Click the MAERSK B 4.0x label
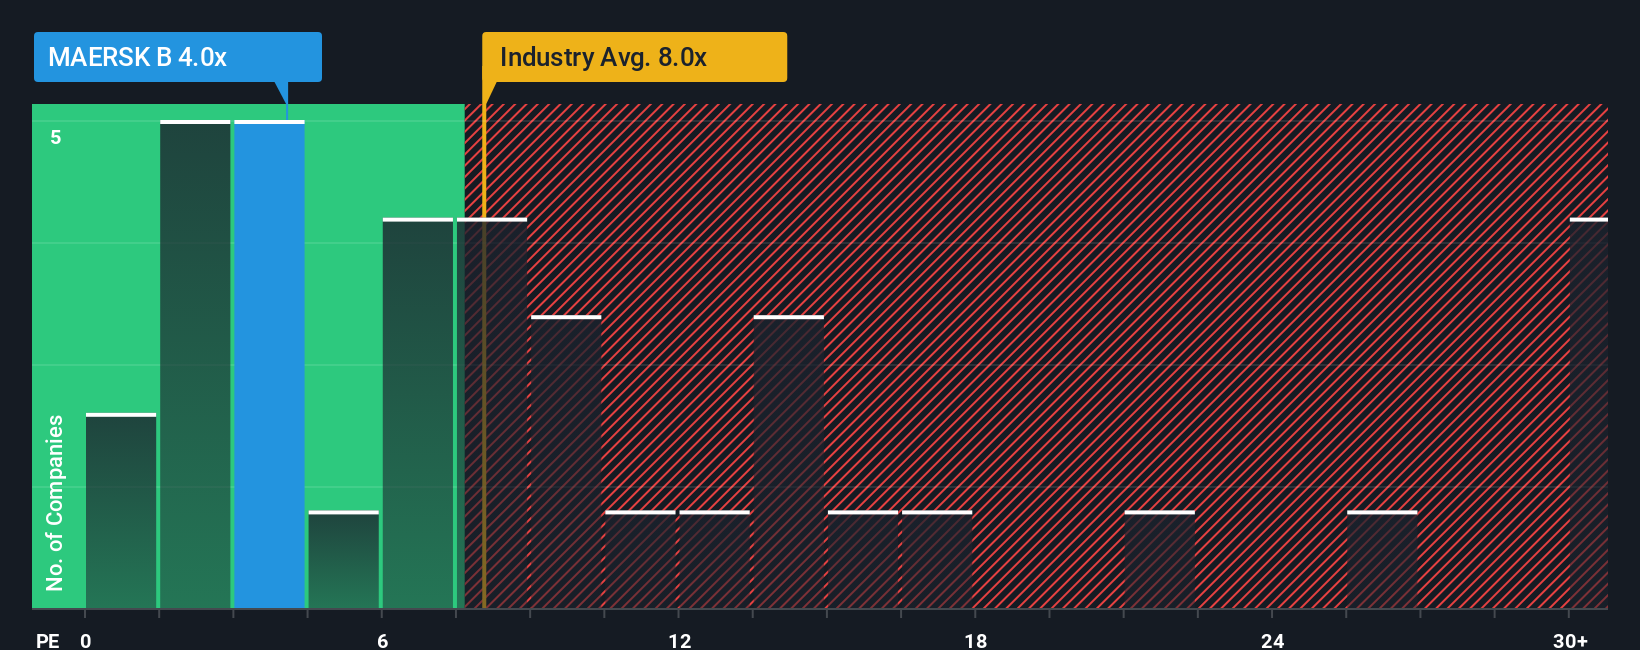The height and width of the screenshot is (650, 1640). click(178, 57)
